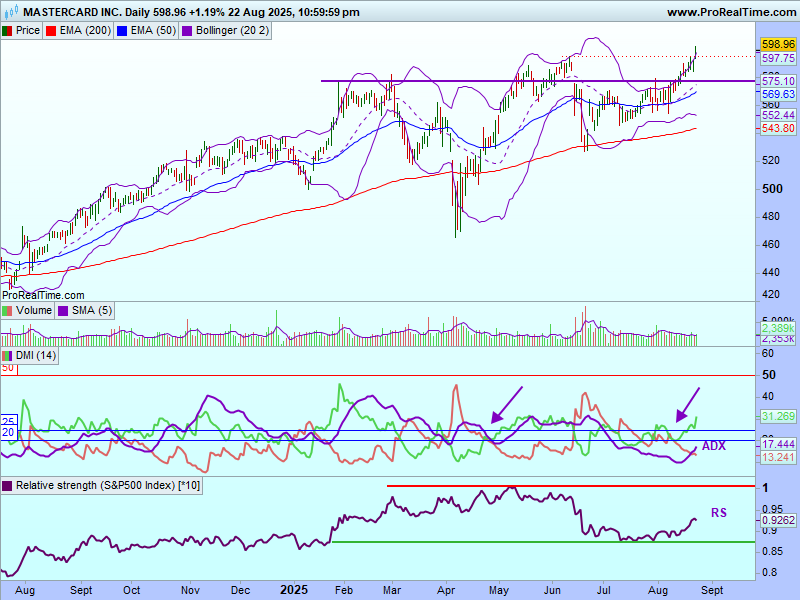Screen dimensions: 800x600
Task: Click the blue EMA (50) color square
Action: coord(122,31)
